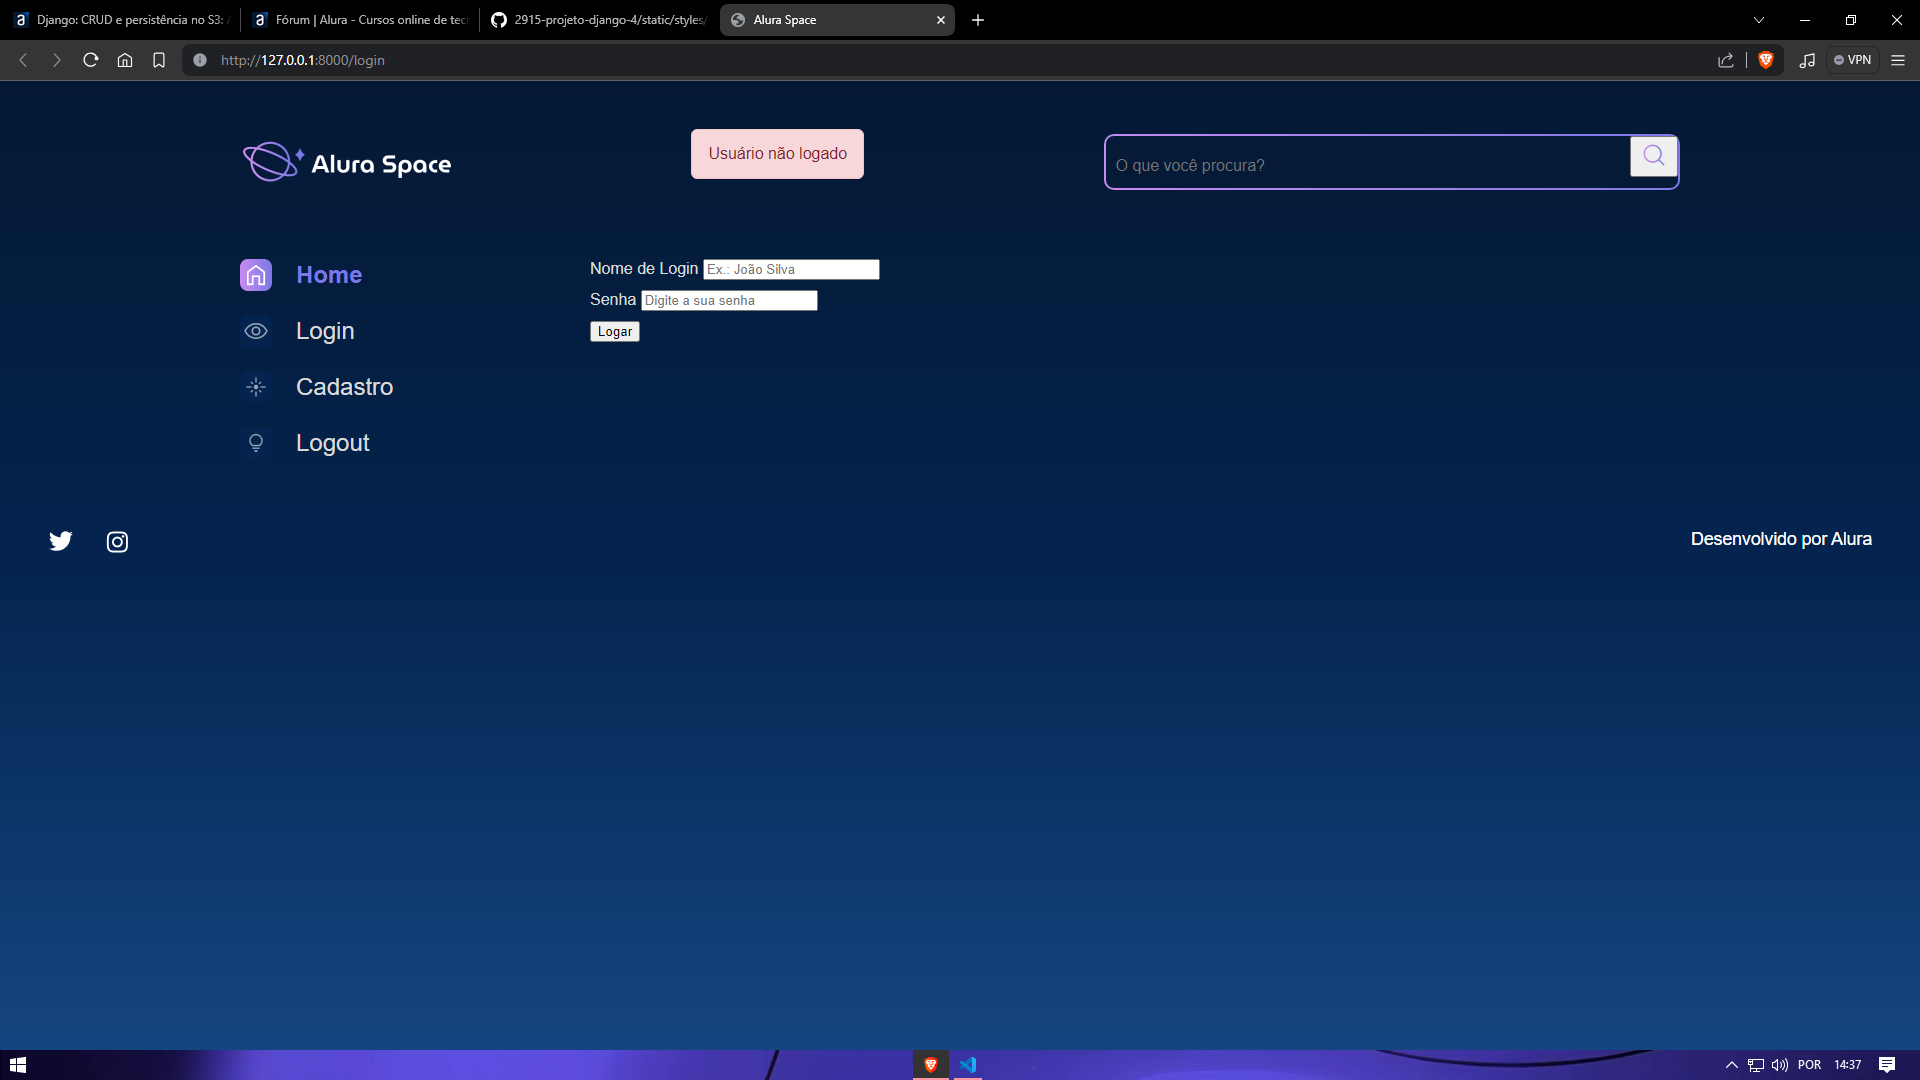This screenshot has height=1080, width=1920.
Task: Open the VPN button
Action: point(1853,60)
